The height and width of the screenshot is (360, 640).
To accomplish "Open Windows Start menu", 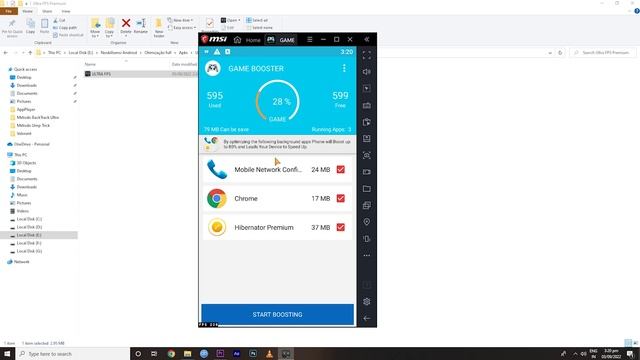I will (x=7, y=354).
